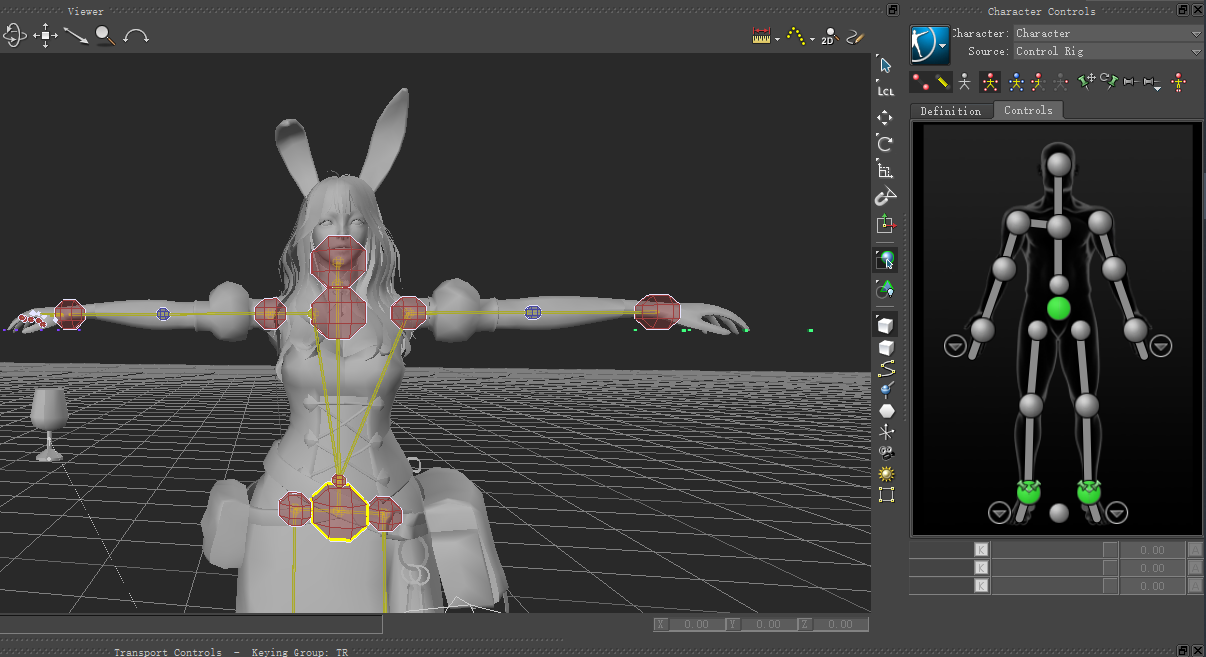The width and height of the screenshot is (1206, 657).
Task: Select the Dolly camera arrow tool
Action: (76, 36)
